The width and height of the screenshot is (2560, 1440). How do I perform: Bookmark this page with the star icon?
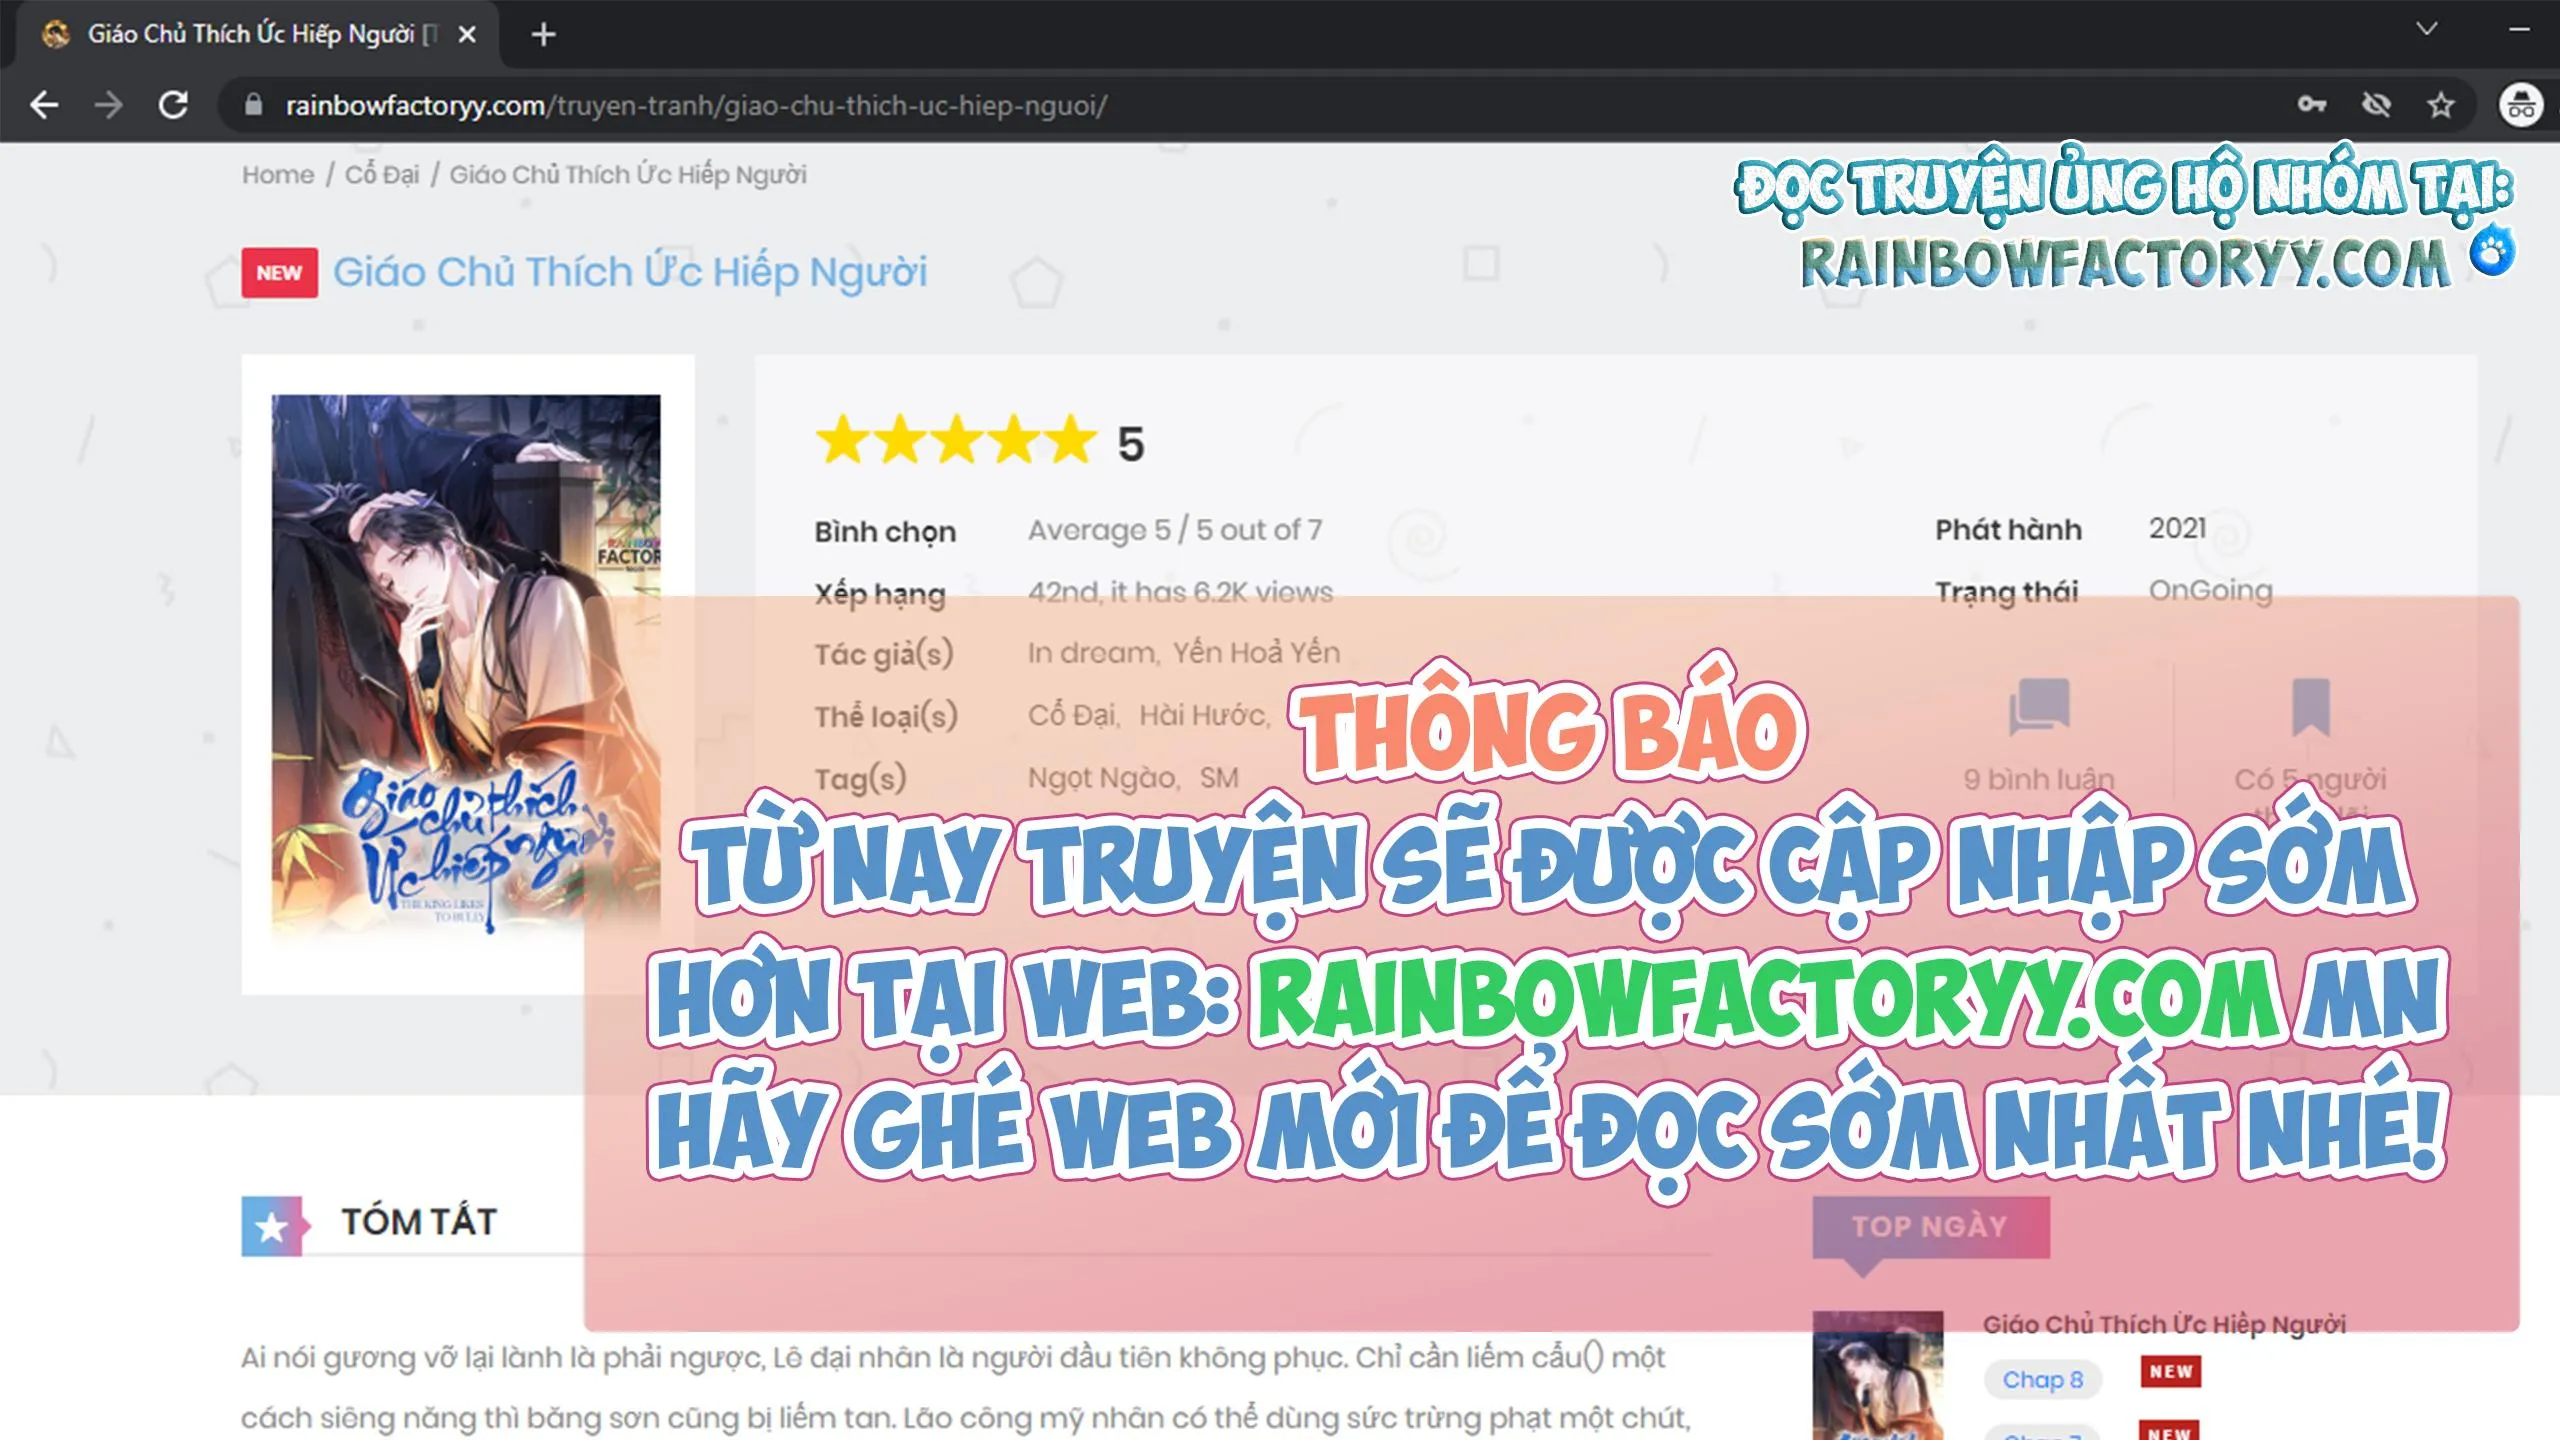(2441, 103)
